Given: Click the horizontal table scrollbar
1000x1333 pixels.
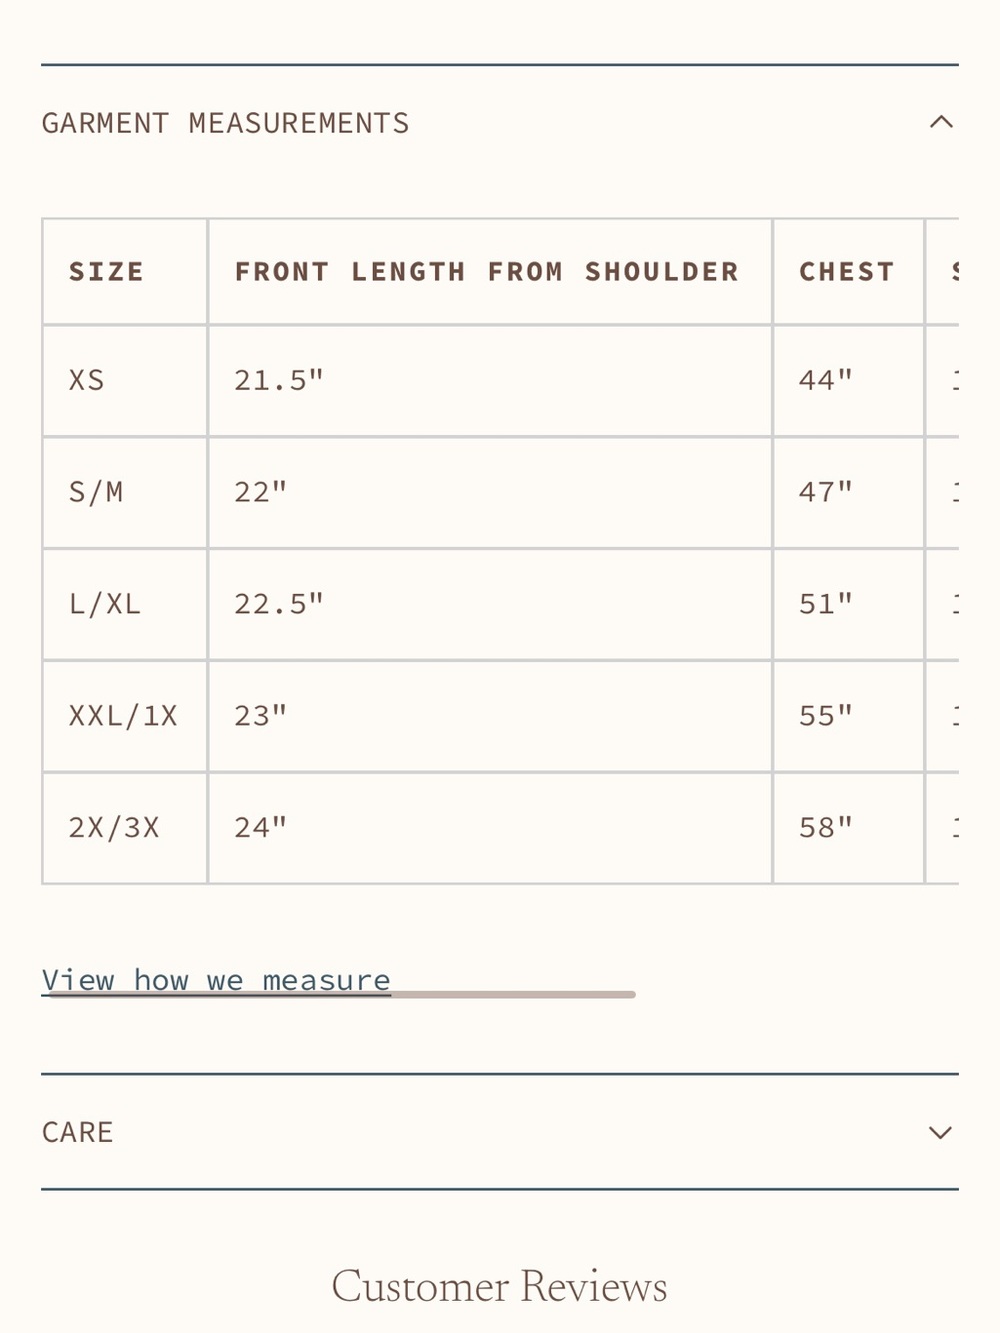Looking at the screenshot, I should click(342, 994).
